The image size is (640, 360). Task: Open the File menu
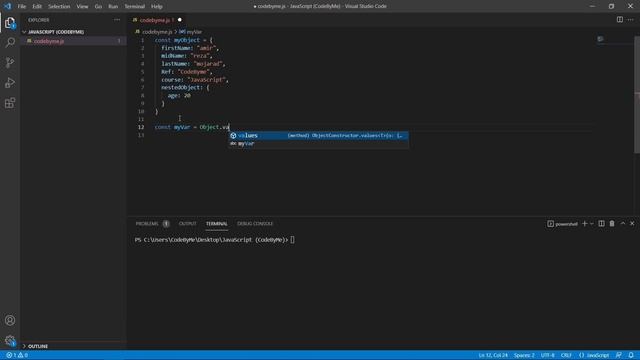pyautogui.click(x=22, y=6)
